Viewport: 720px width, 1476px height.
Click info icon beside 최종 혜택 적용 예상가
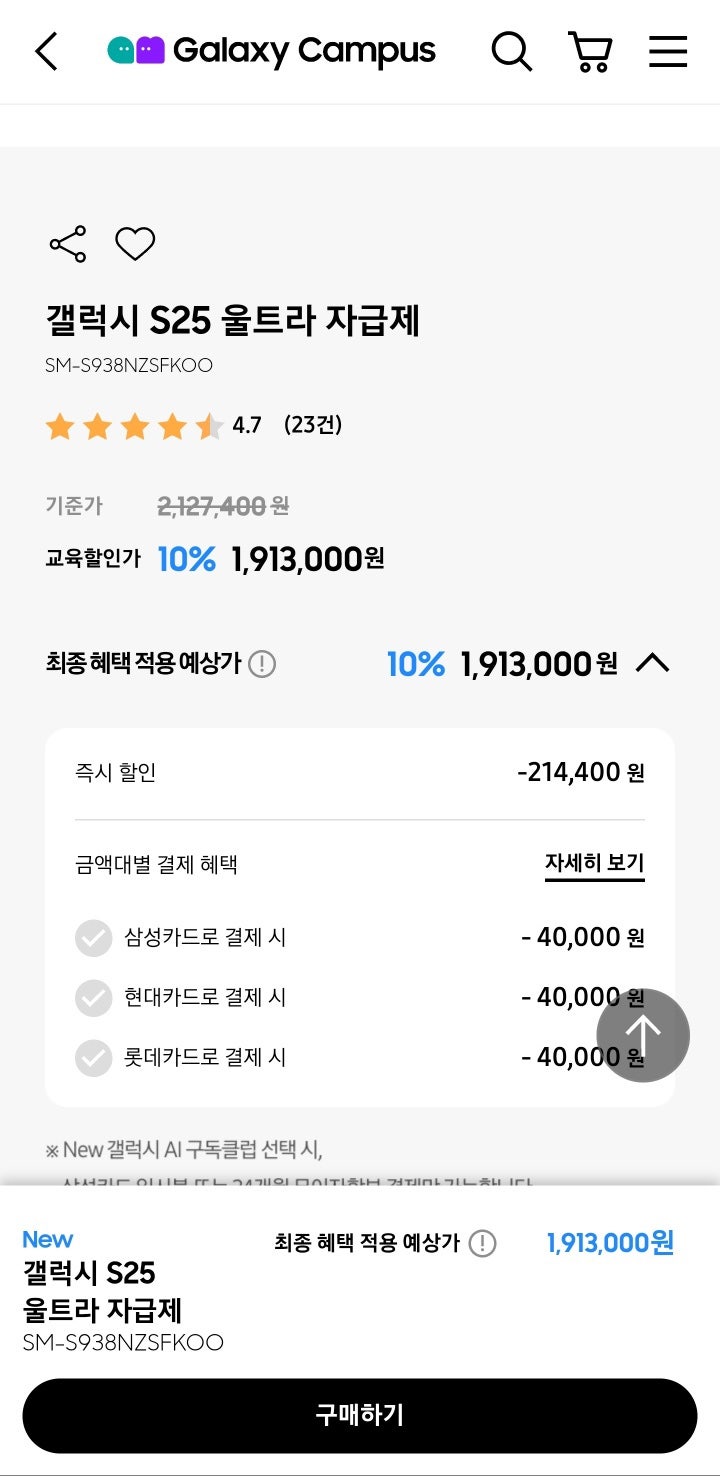tap(262, 664)
